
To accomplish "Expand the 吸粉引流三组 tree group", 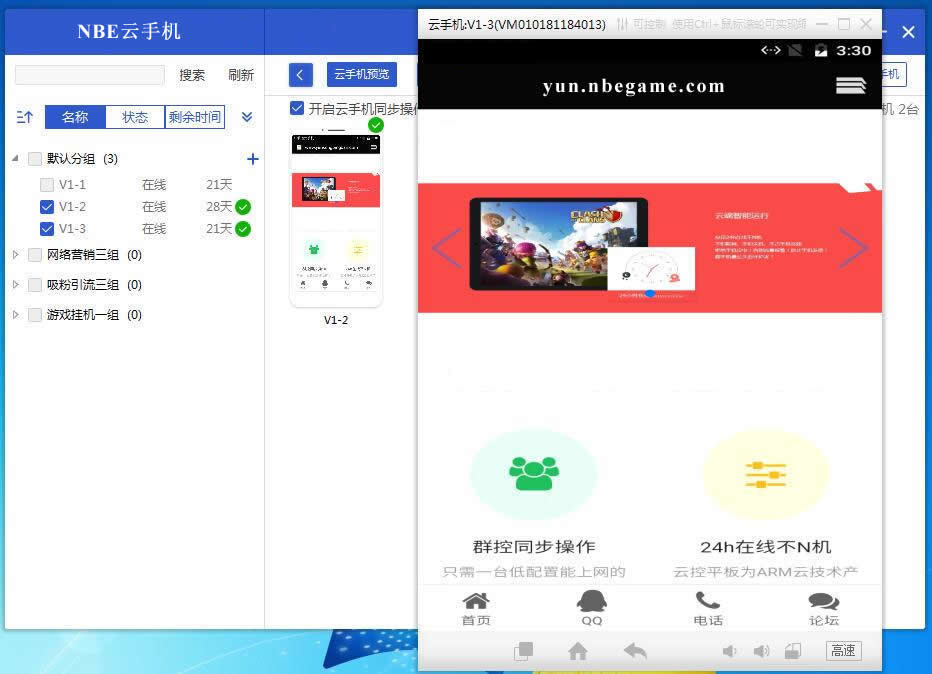I will coord(15,285).
